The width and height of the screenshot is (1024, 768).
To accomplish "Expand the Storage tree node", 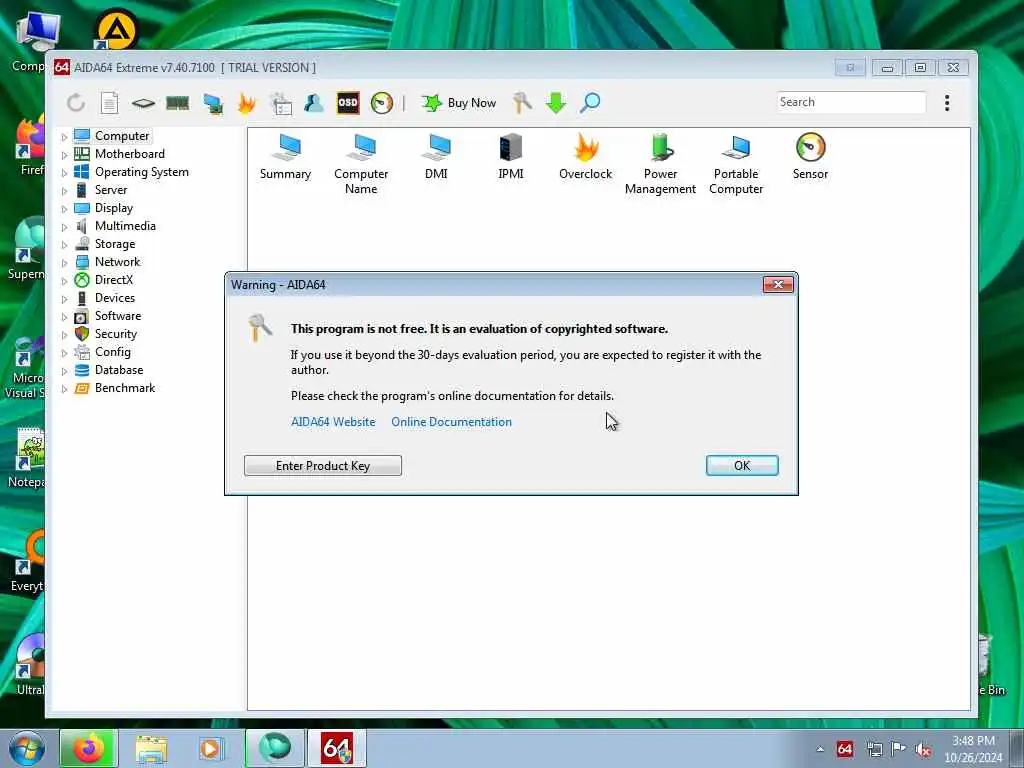I will click(x=64, y=245).
